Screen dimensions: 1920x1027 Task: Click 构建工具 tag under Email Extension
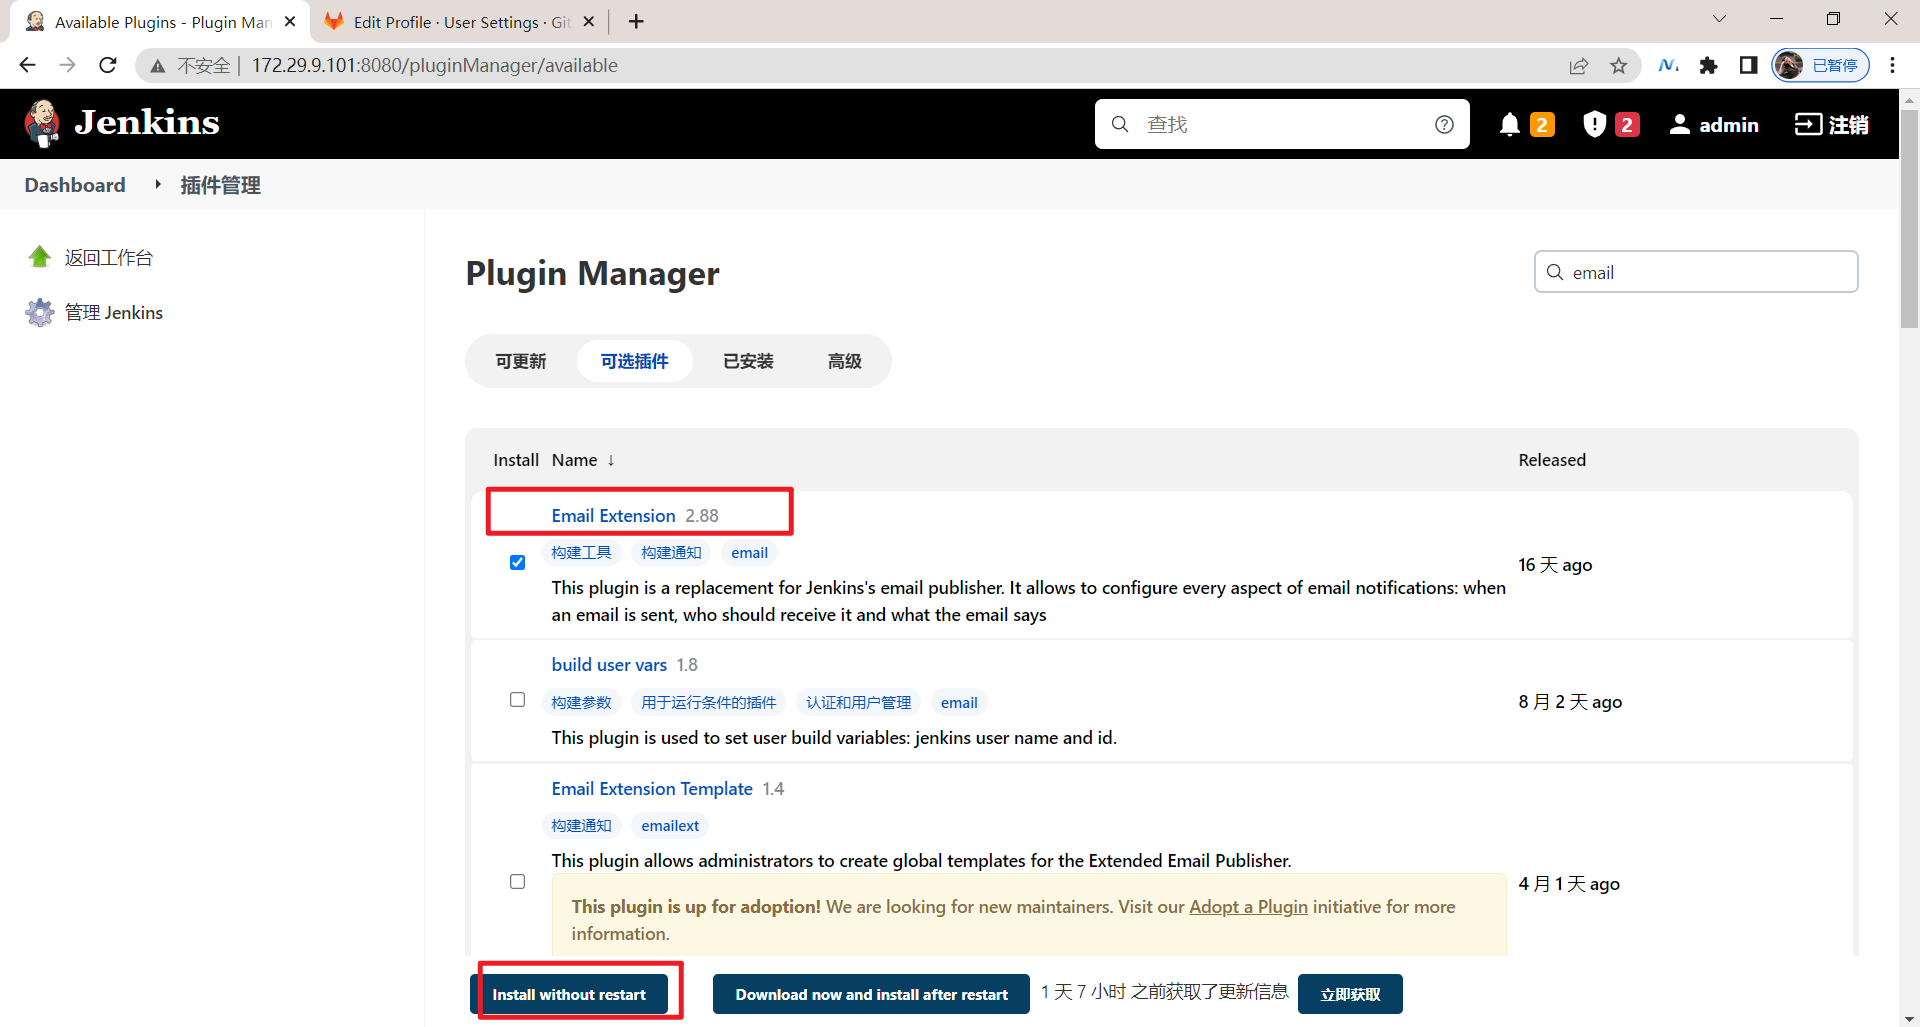pos(581,553)
